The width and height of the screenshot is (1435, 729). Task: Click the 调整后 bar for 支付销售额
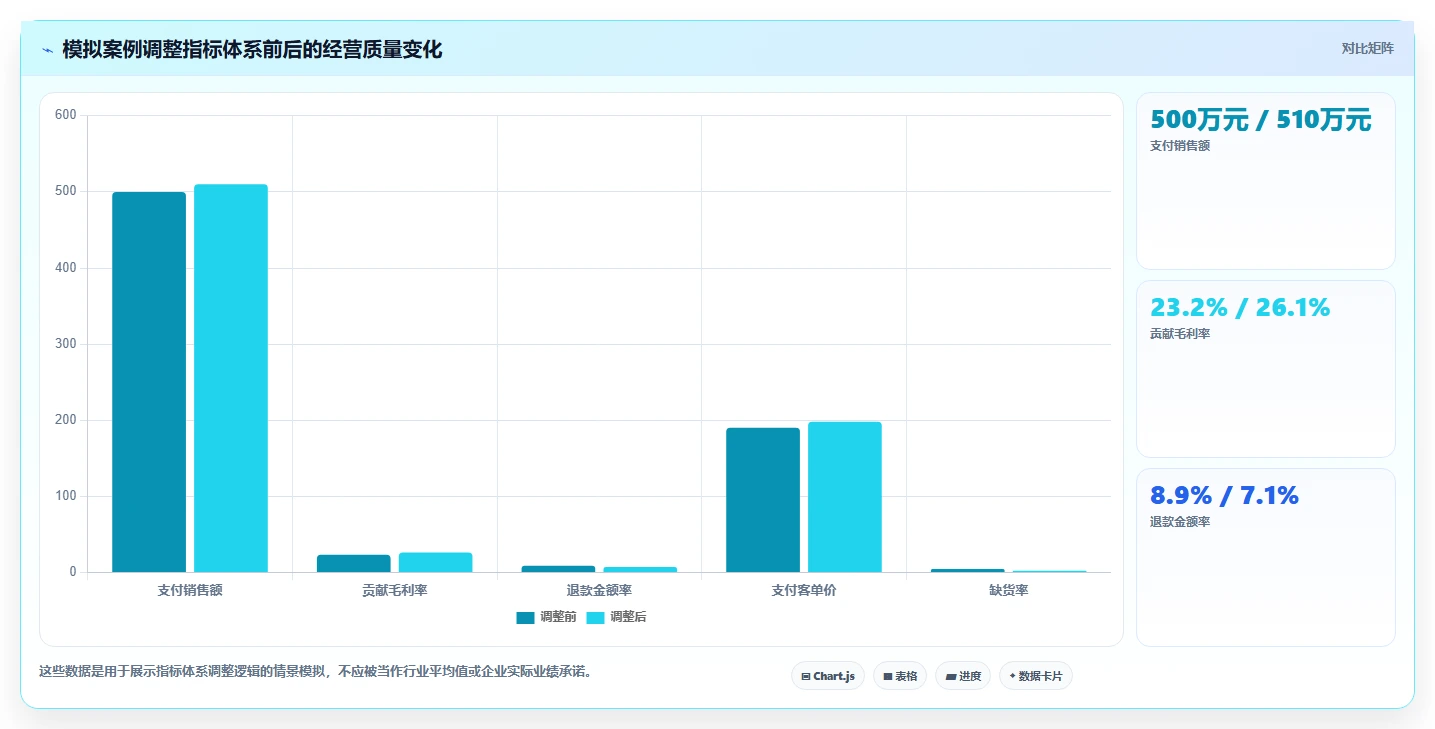[x=231, y=378]
